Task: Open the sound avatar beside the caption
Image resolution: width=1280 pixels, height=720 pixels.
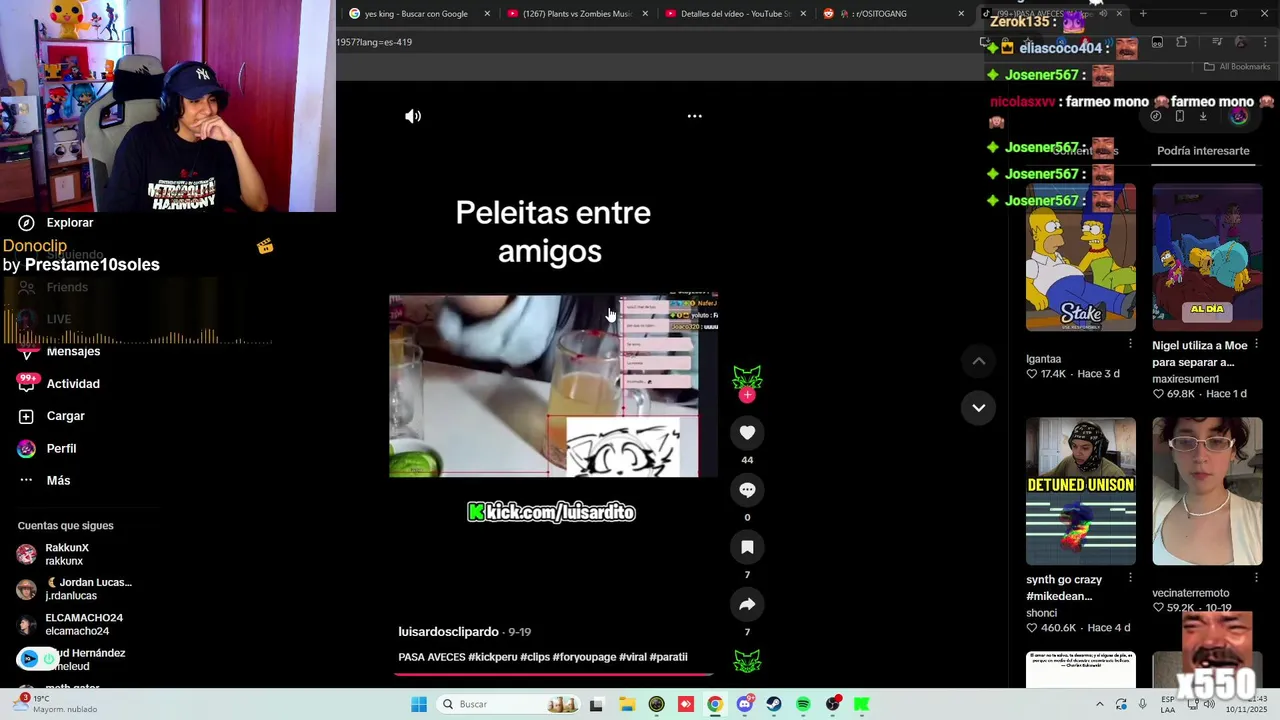Action: tap(747, 661)
